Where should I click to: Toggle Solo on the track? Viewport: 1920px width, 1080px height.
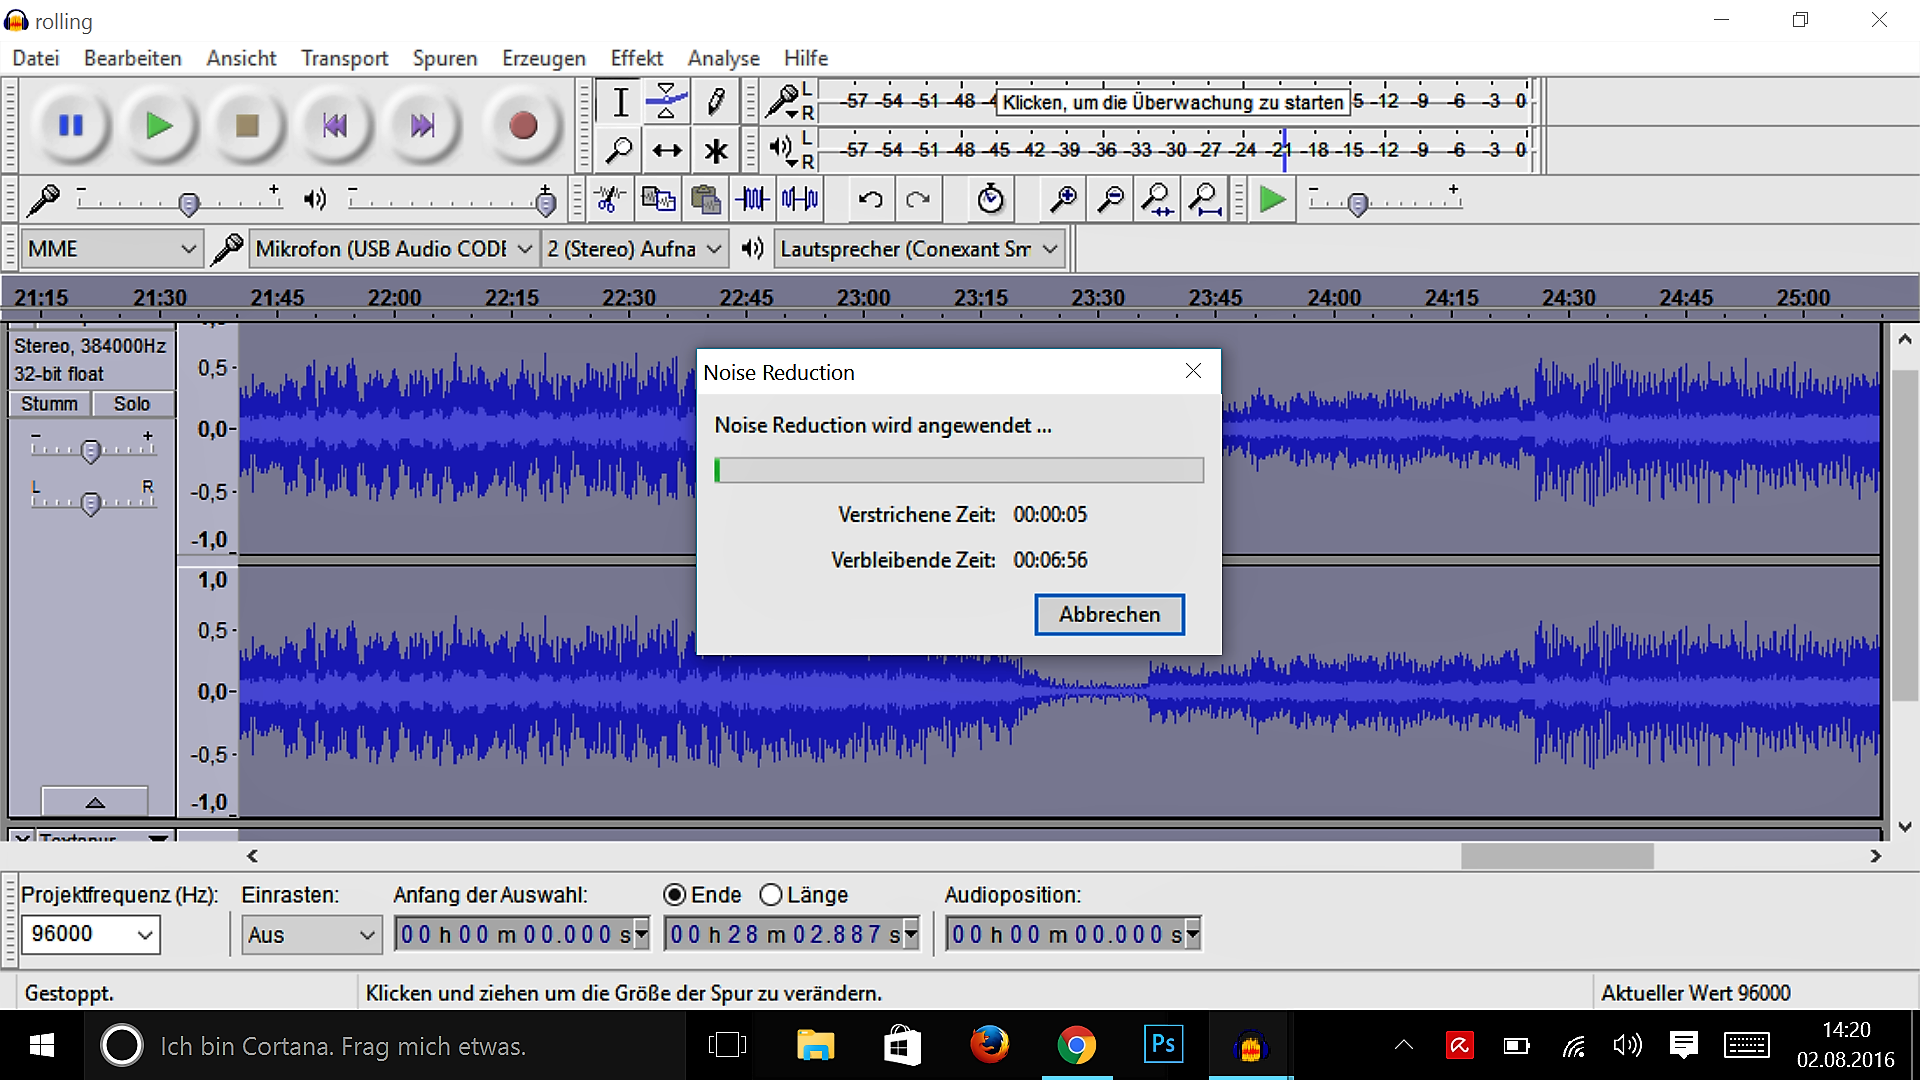(132, 404)
